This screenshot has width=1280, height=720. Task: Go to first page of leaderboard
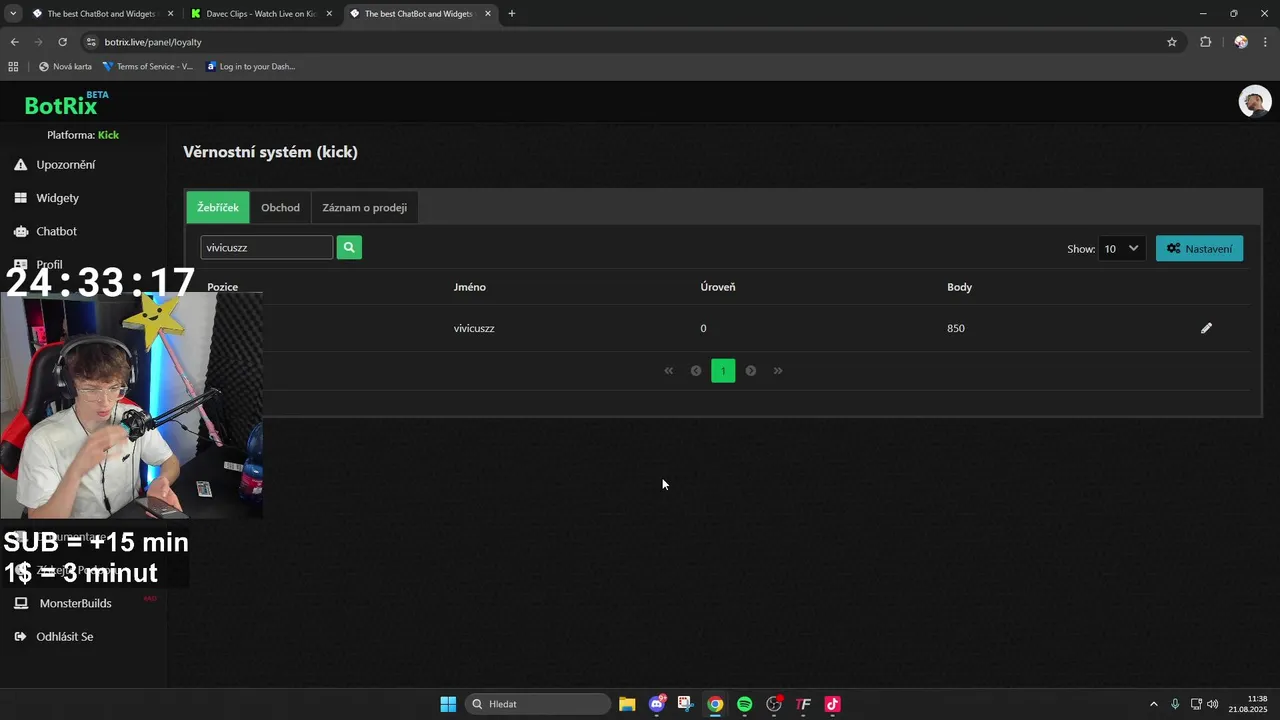[x=669, y=371]
